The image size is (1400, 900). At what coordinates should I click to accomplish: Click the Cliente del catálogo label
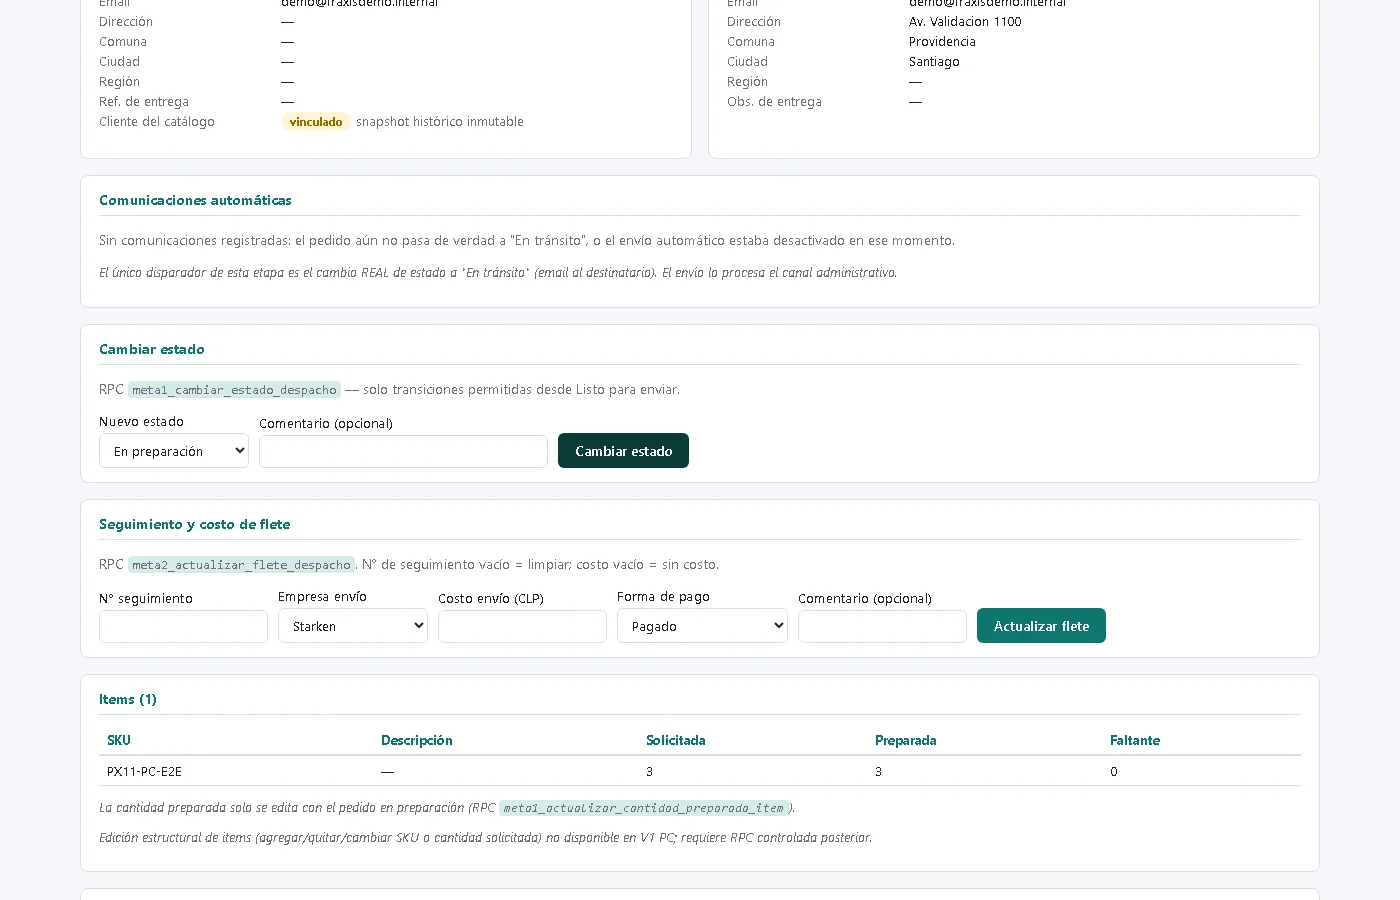pyautogui.click(x=157, y=122)
